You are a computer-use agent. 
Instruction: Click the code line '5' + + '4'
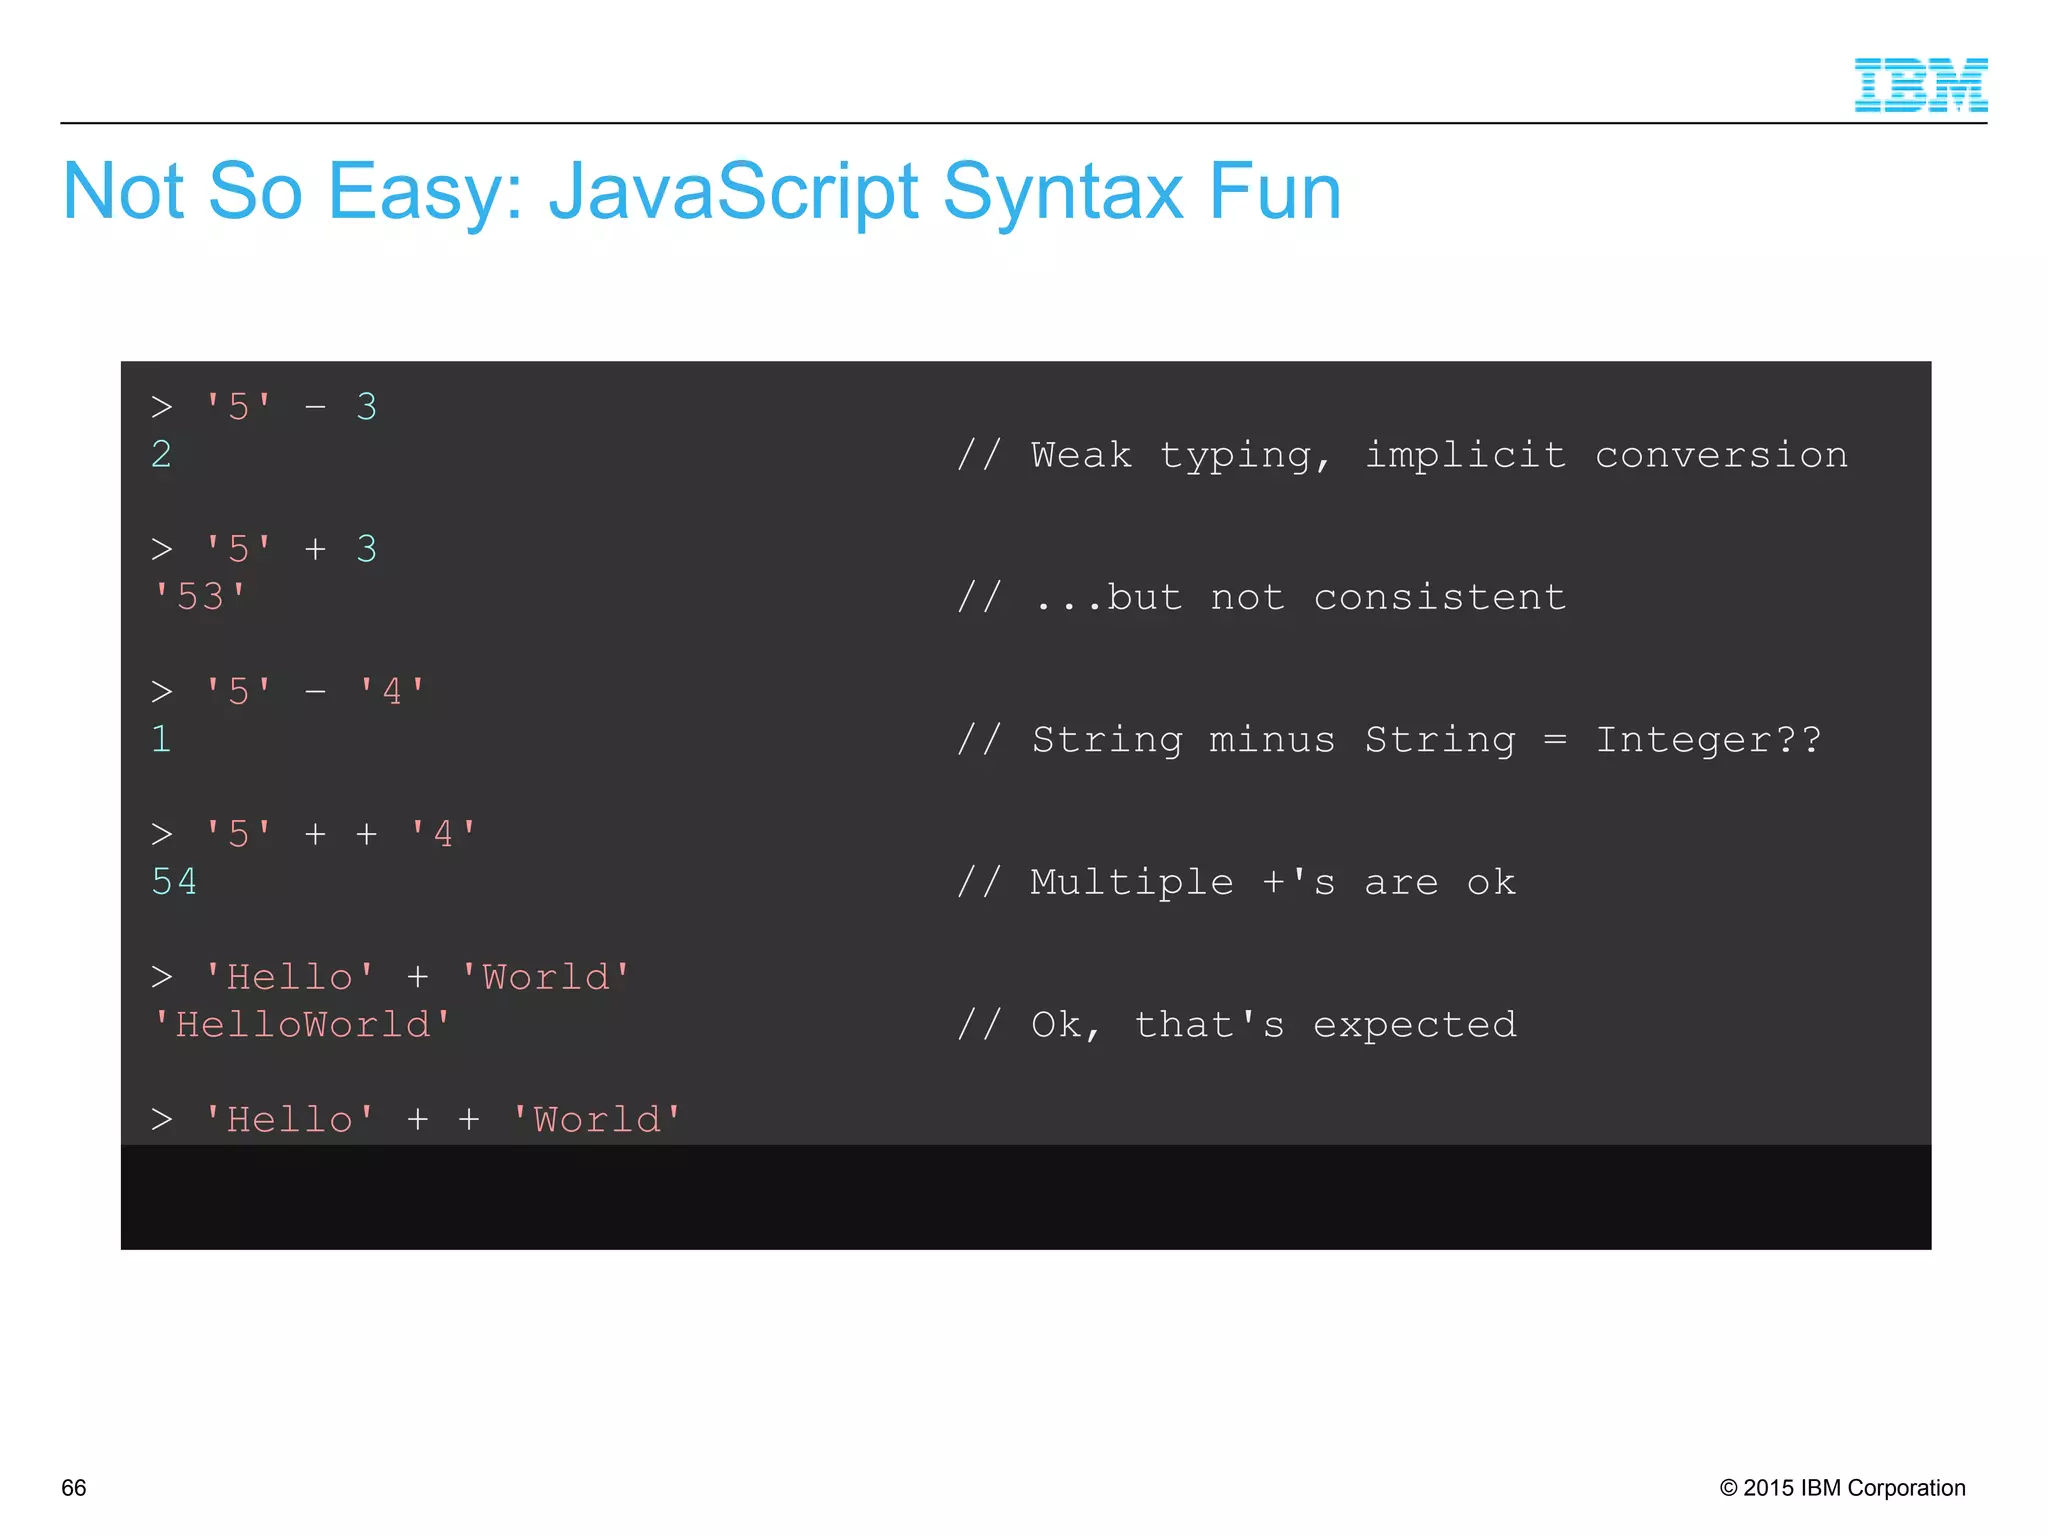pyautogui.click(x=315, y=834)
